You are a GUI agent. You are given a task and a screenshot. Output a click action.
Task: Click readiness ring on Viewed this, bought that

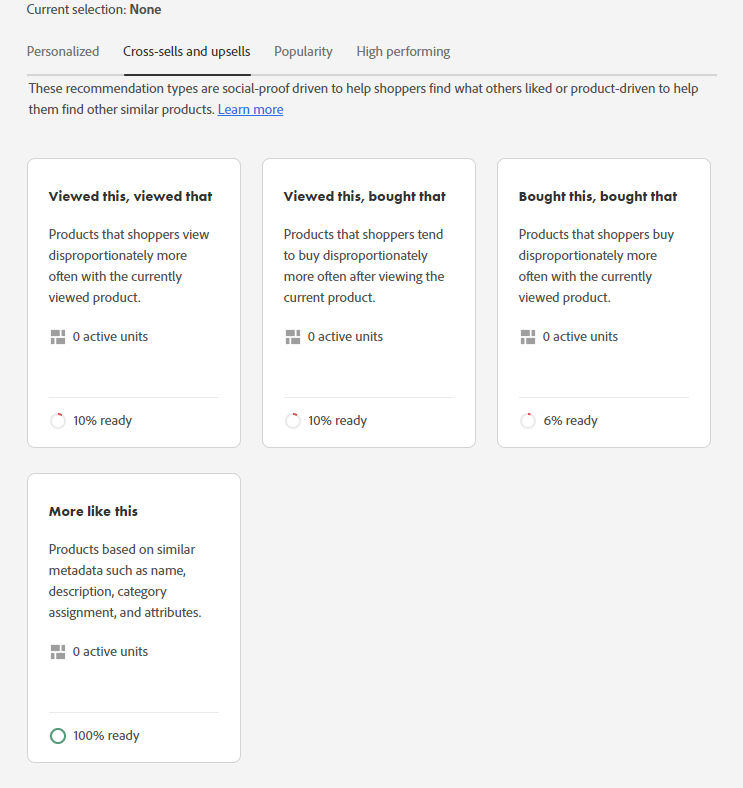293,421
